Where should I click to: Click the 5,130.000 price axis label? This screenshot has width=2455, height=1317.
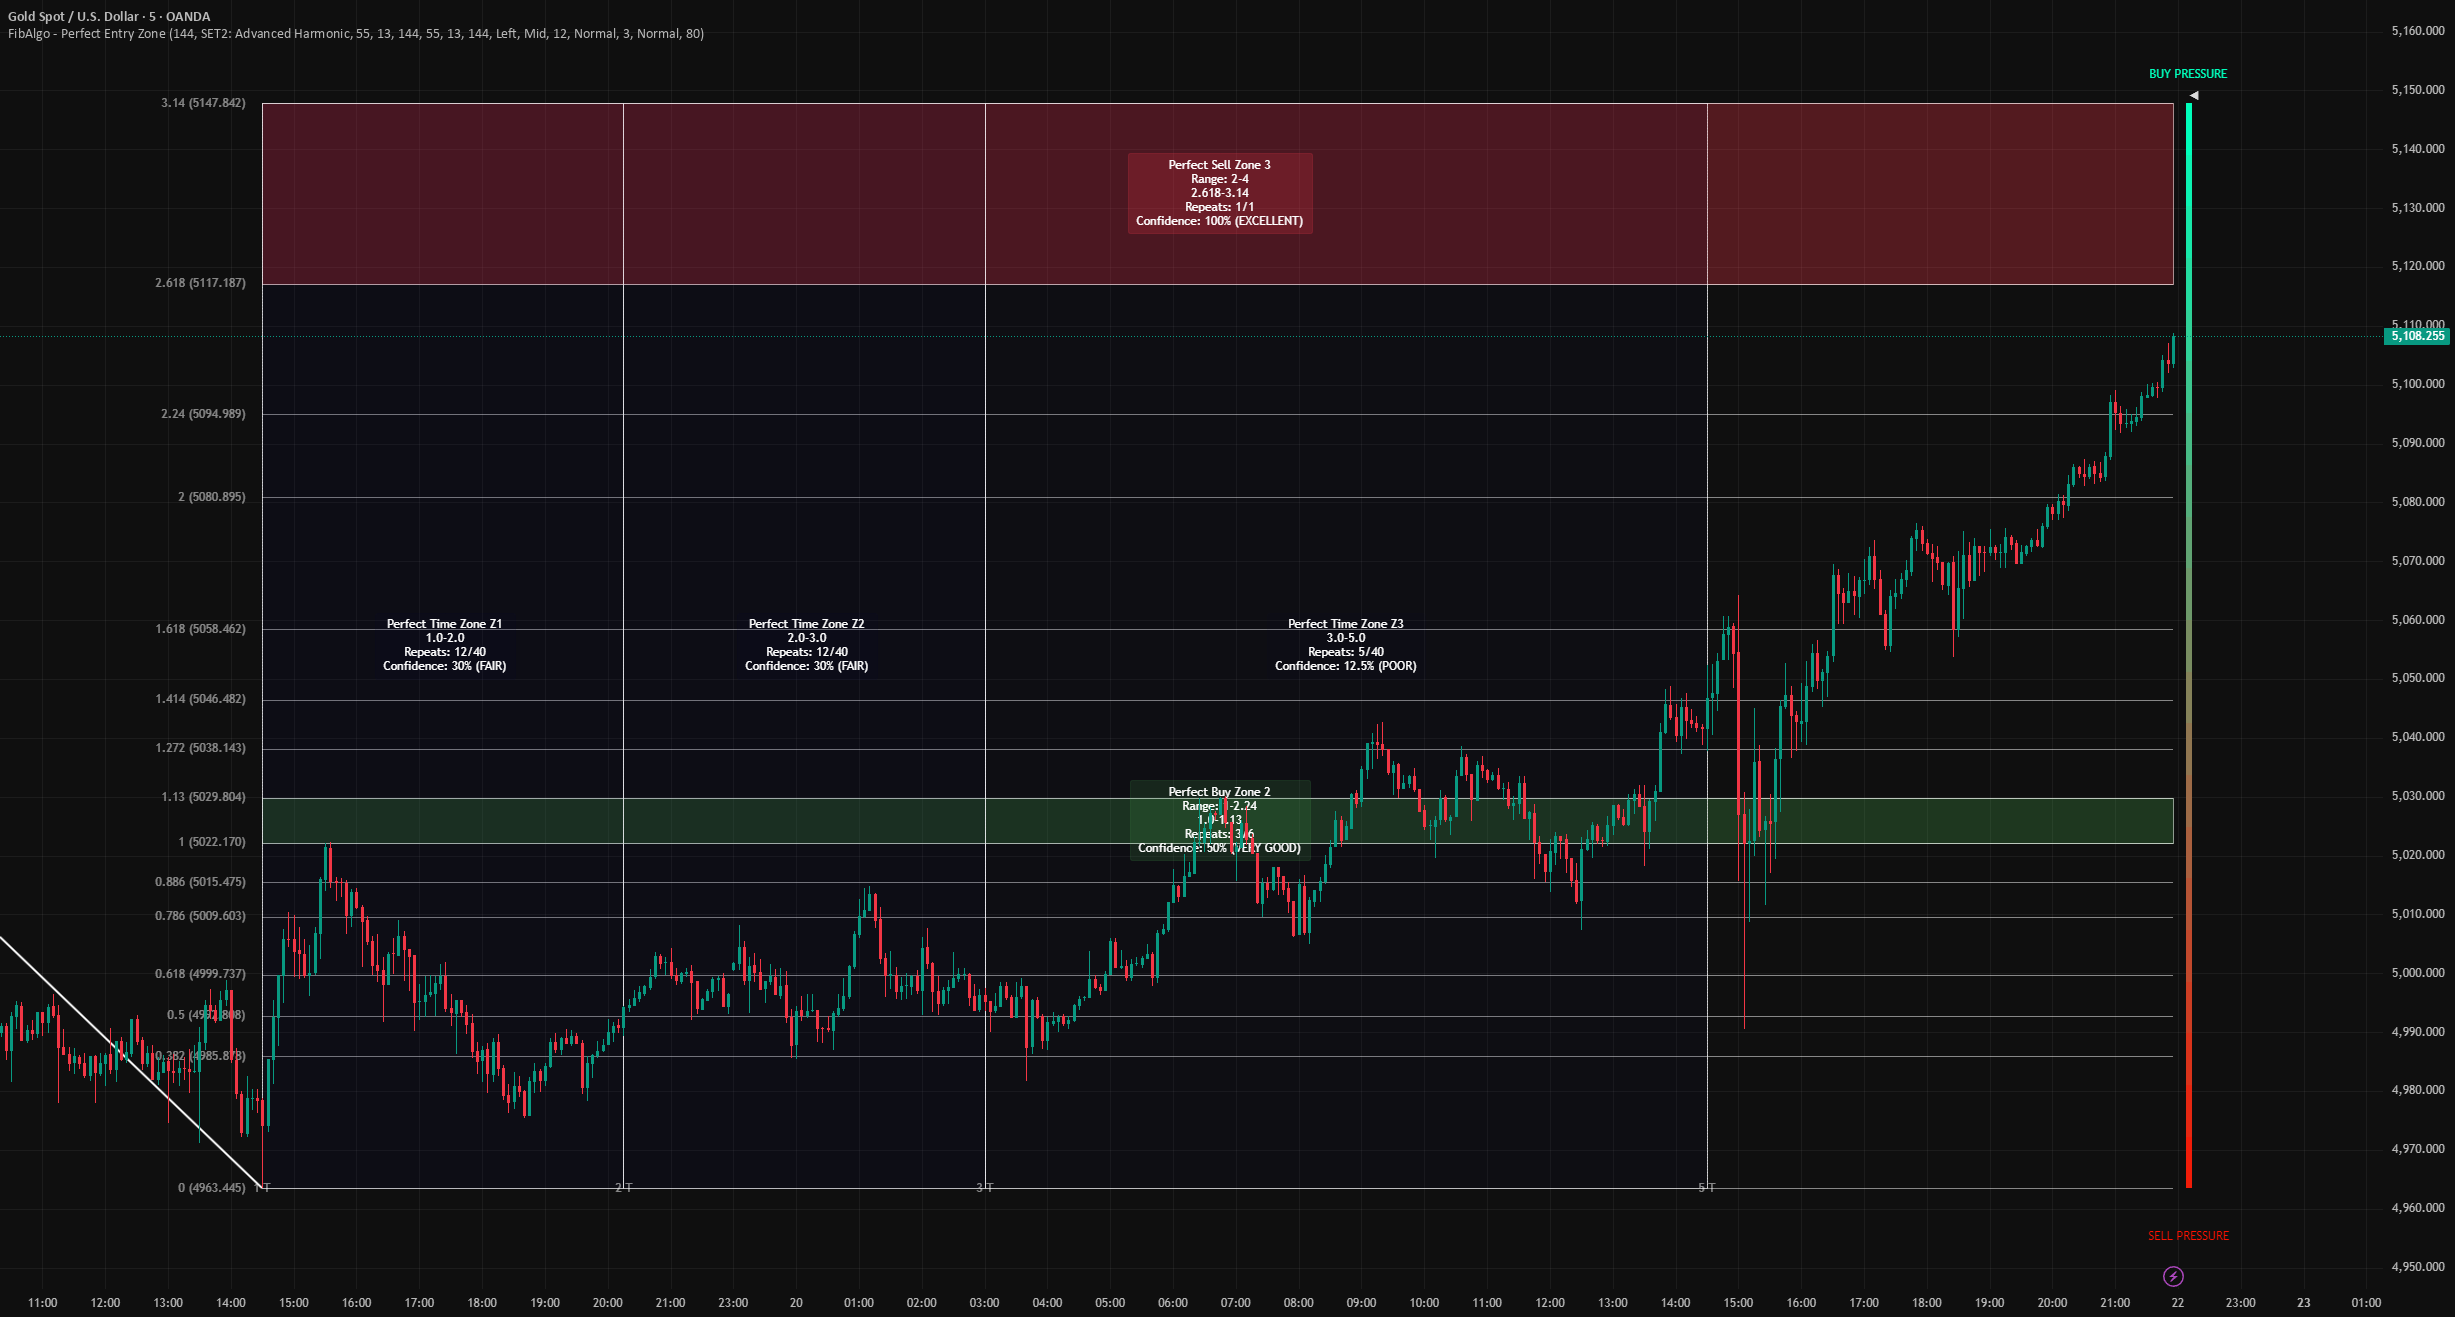coord(2418,208)
